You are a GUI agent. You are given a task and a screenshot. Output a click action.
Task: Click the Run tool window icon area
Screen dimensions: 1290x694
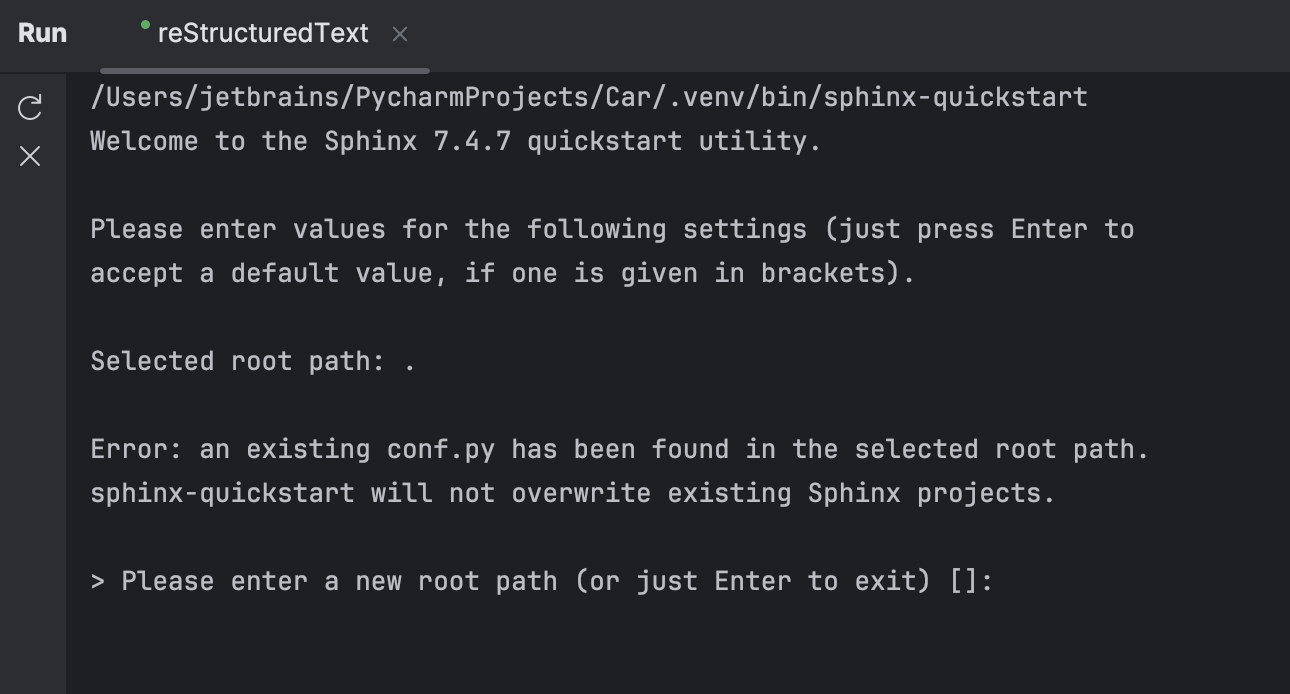click(42, 32)
